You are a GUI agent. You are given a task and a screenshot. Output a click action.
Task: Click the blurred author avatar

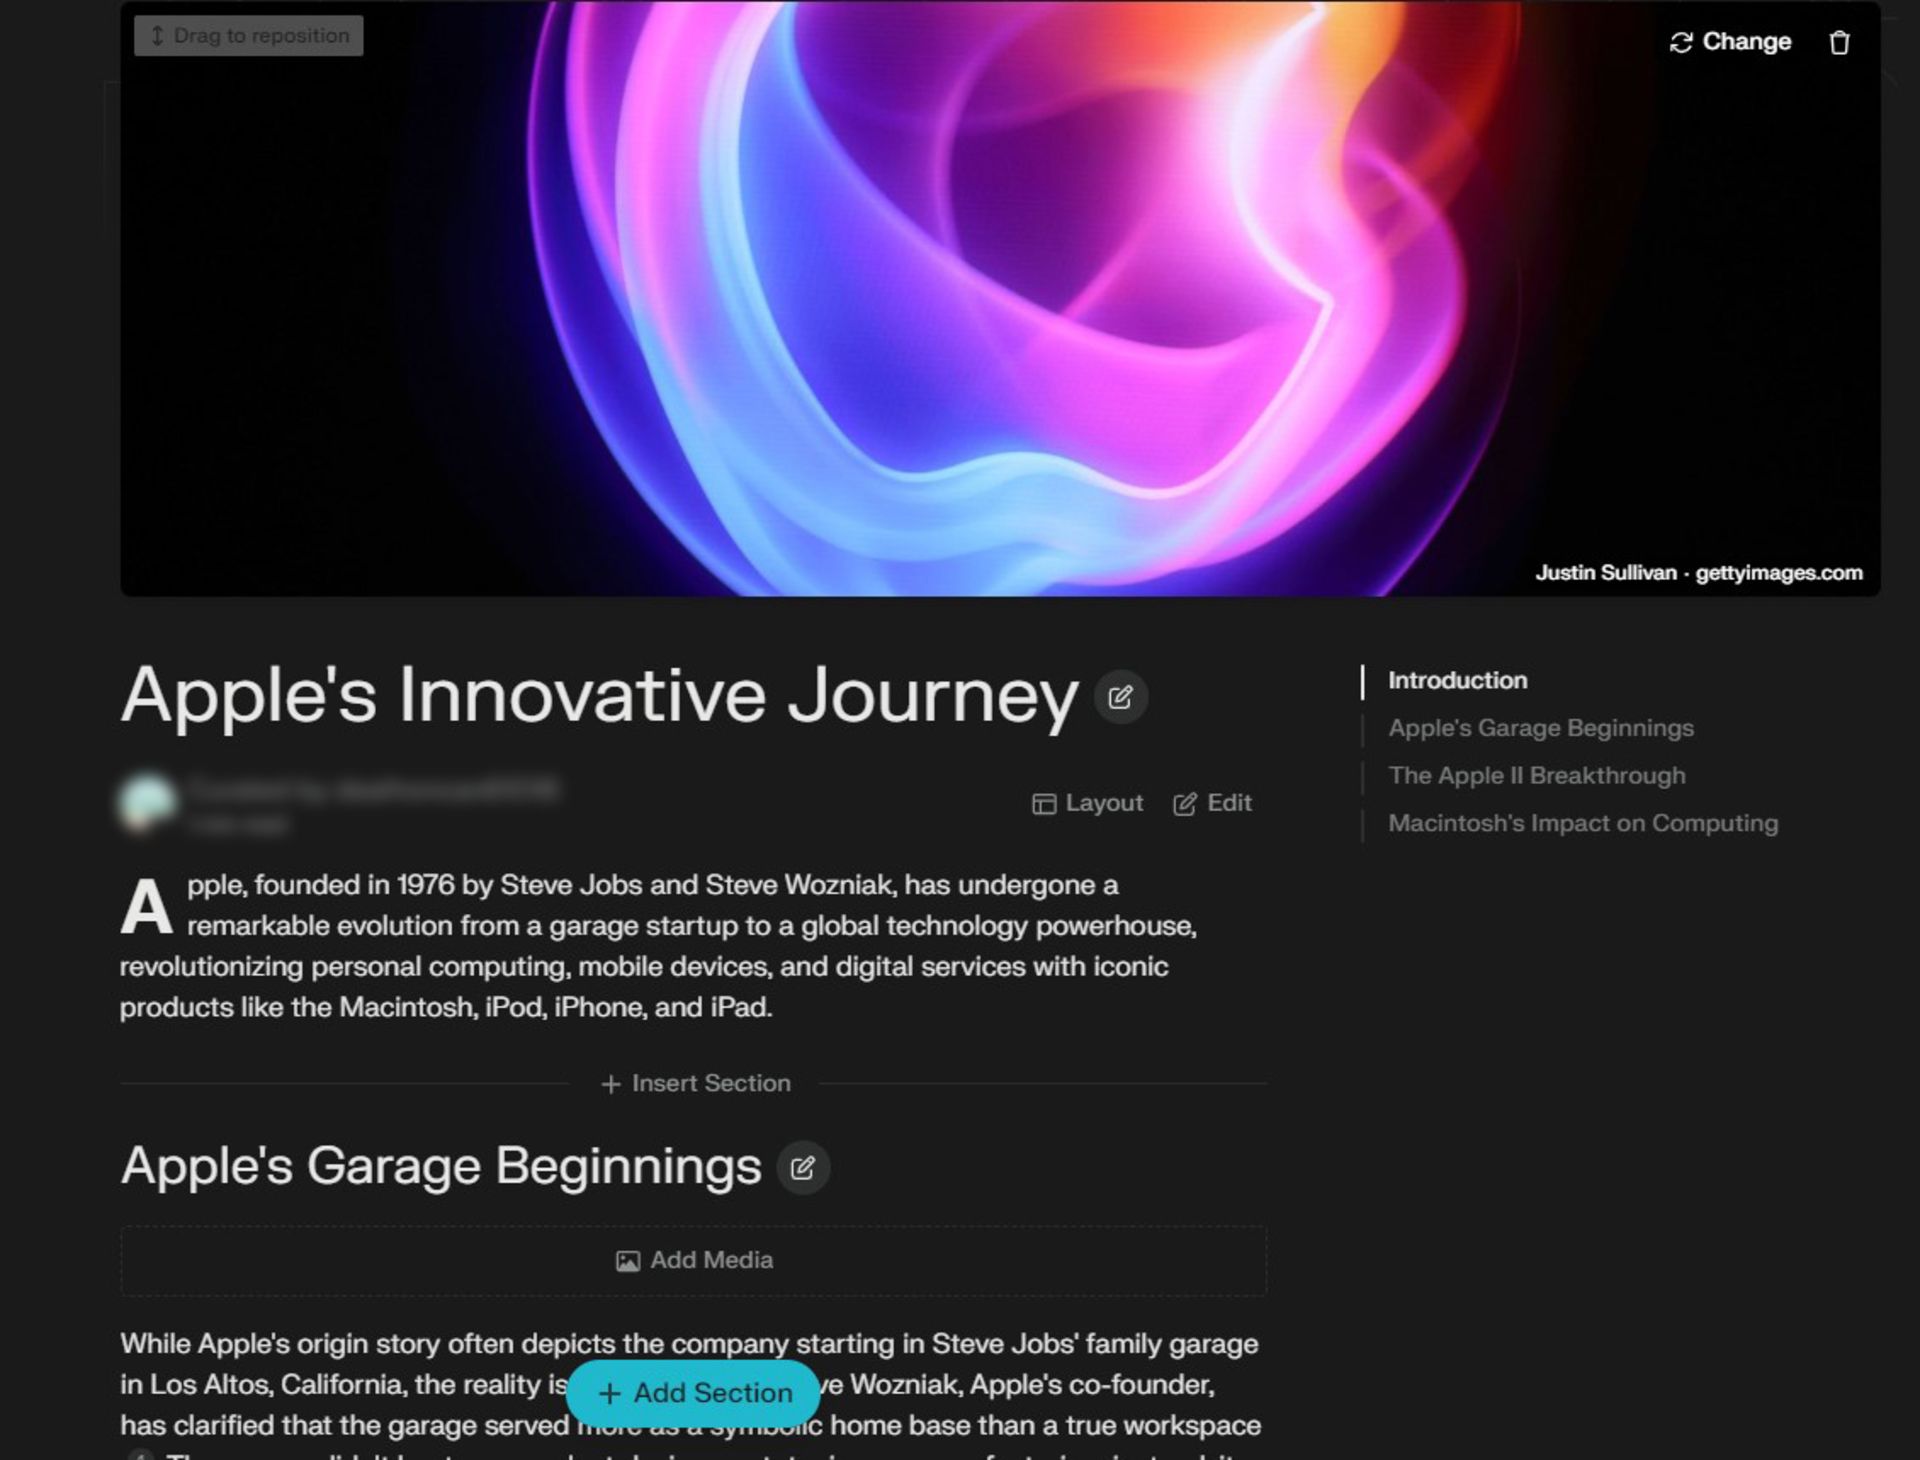[x=148, y=802]
